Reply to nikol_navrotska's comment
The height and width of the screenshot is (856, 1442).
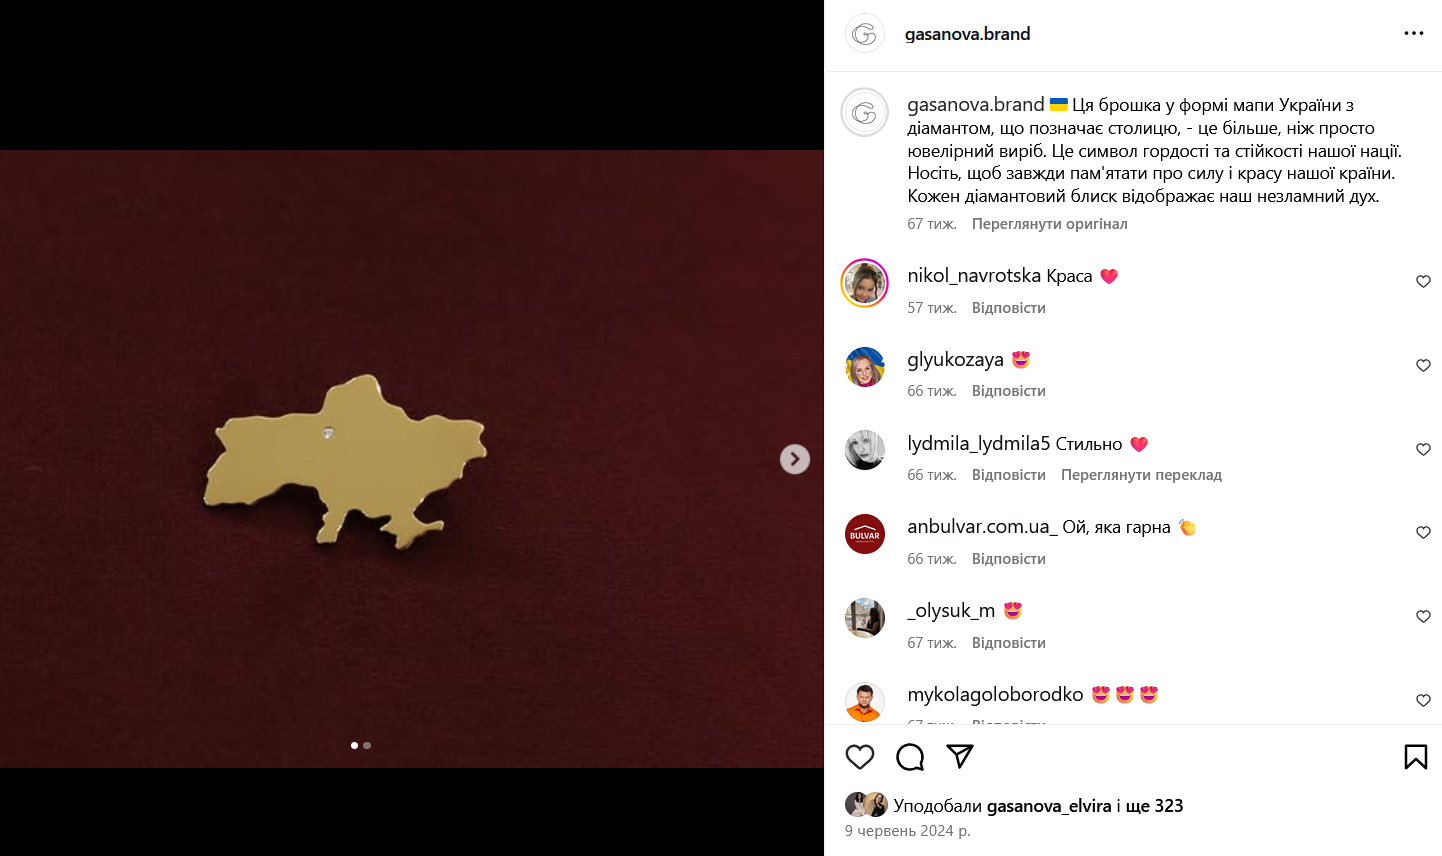1009,308
